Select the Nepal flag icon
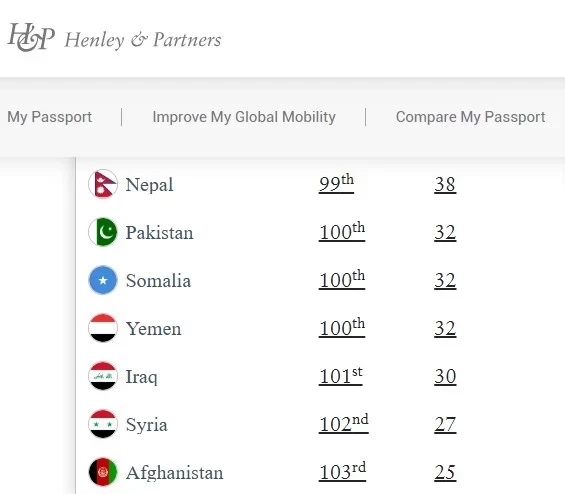This screenshot has width=565, height=494. tap(103, 184)
